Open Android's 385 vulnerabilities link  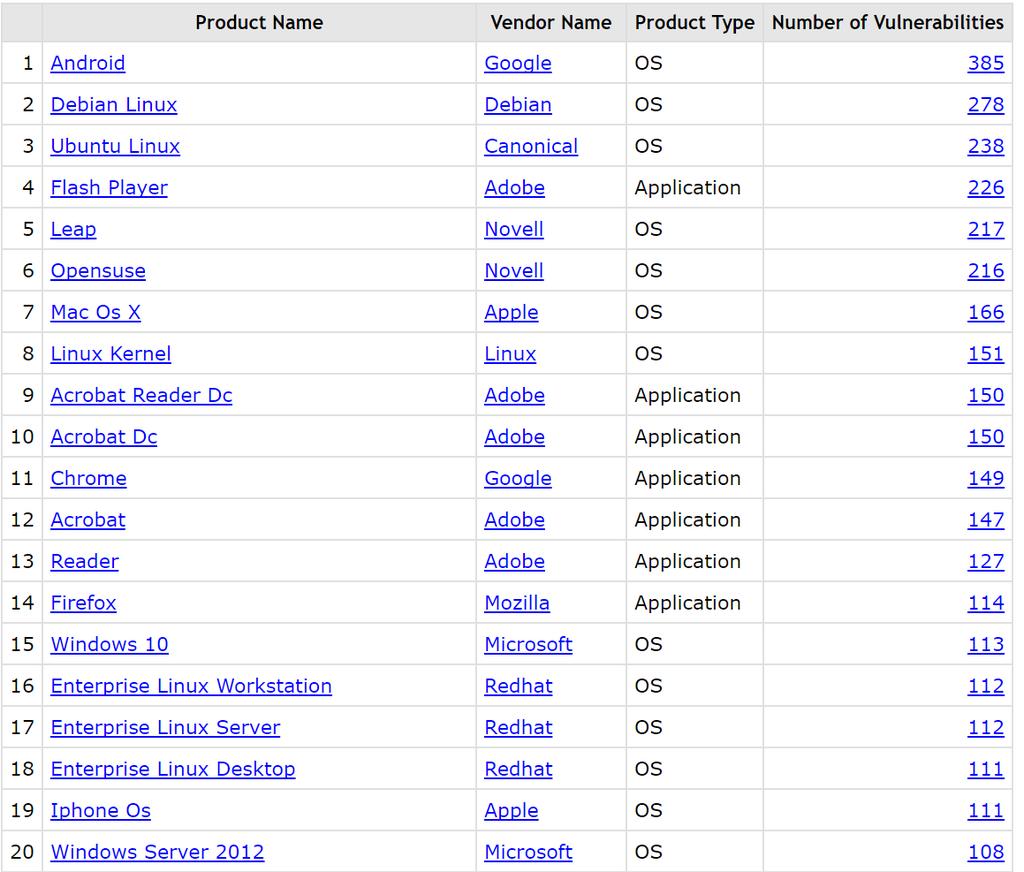[985, 63]
